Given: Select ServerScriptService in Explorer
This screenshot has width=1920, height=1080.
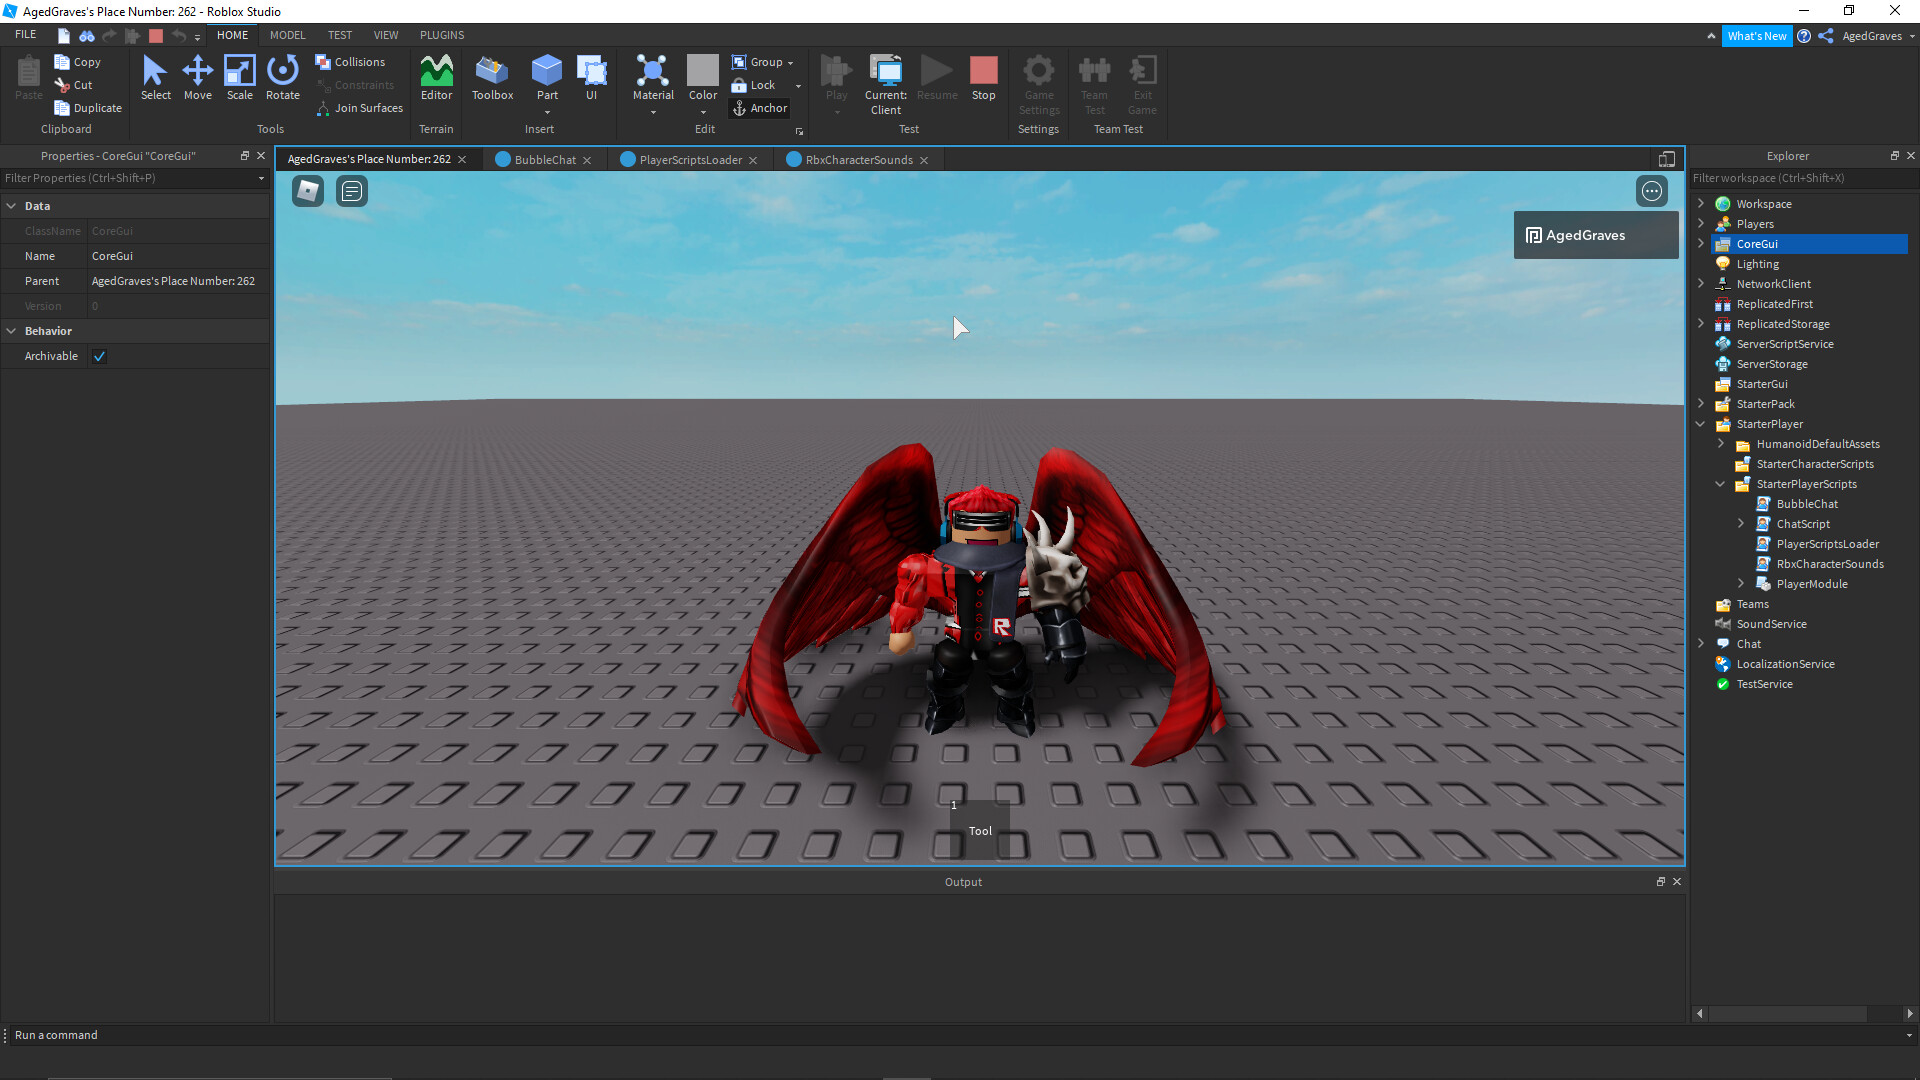Looking at the screenshot, I should click(x=1784, y=344).
